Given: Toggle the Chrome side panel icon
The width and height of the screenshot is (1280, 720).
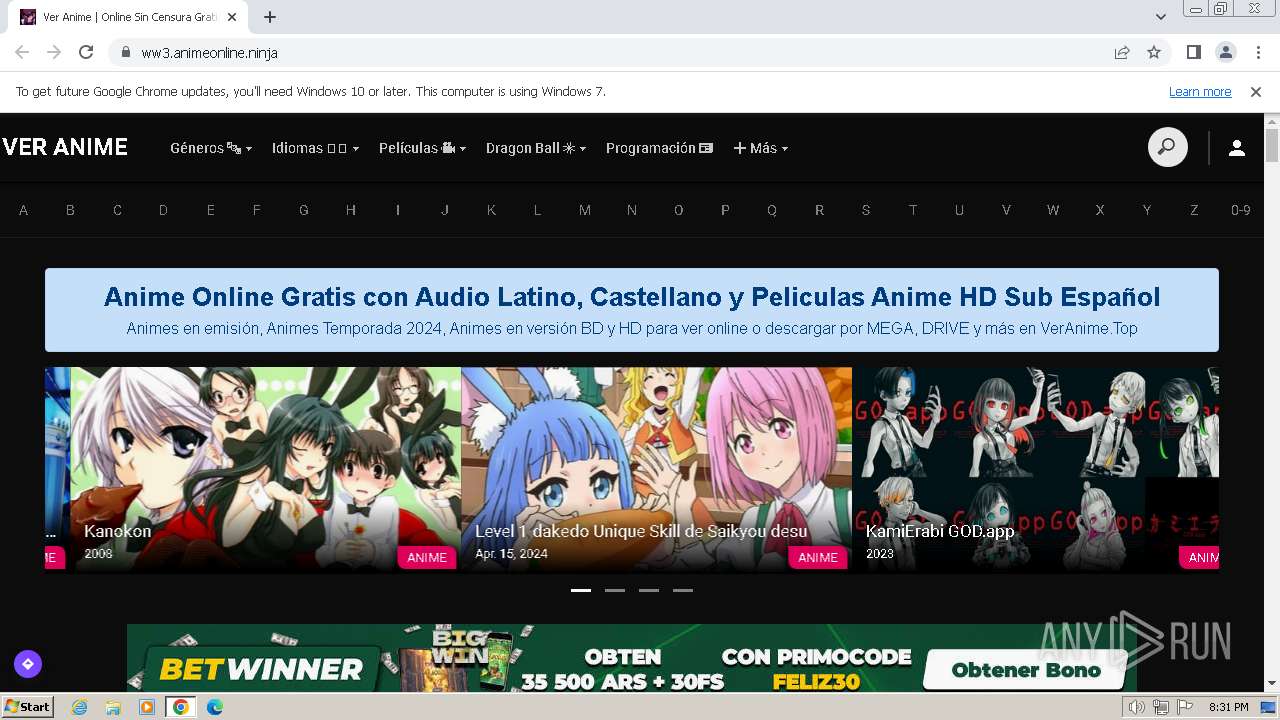Looking at the screenshot, I should click(x=1193, y=52).
